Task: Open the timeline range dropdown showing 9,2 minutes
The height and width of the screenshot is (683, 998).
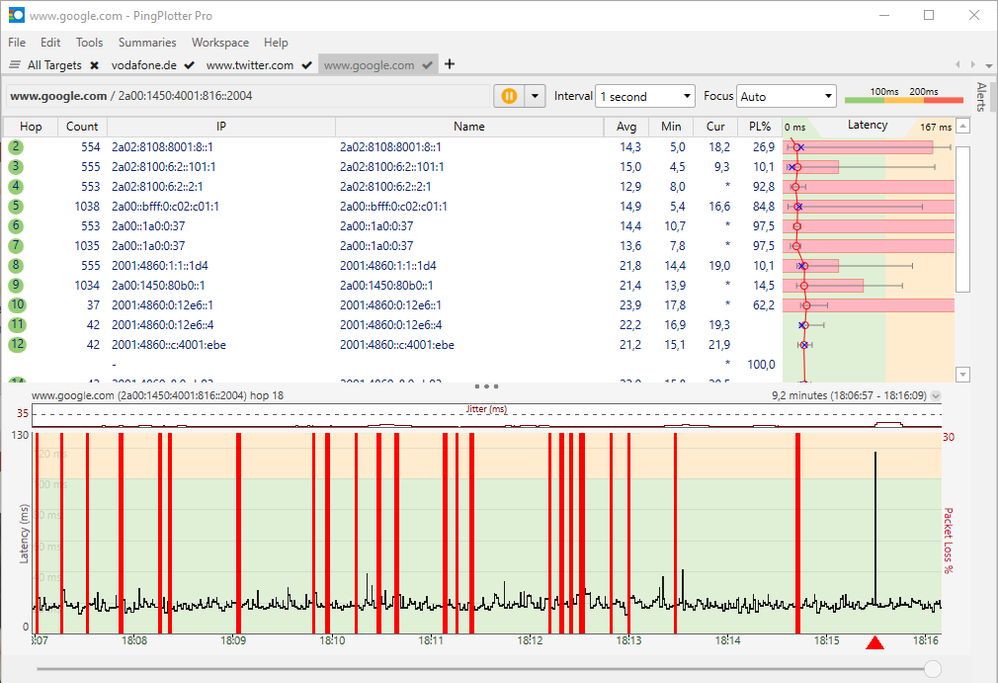Action: tap(935, 396)
